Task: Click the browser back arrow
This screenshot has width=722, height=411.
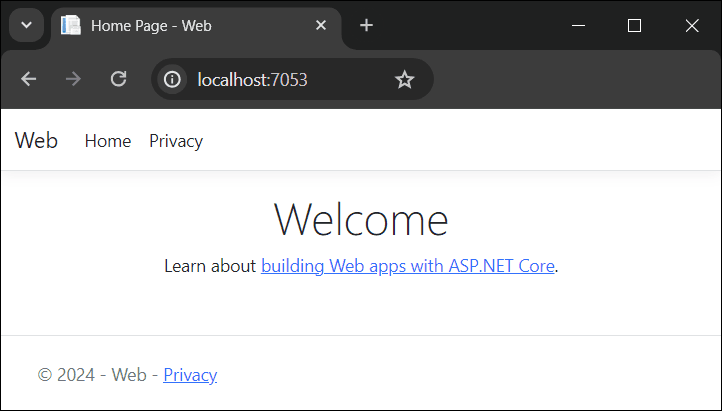Action: 29,79
